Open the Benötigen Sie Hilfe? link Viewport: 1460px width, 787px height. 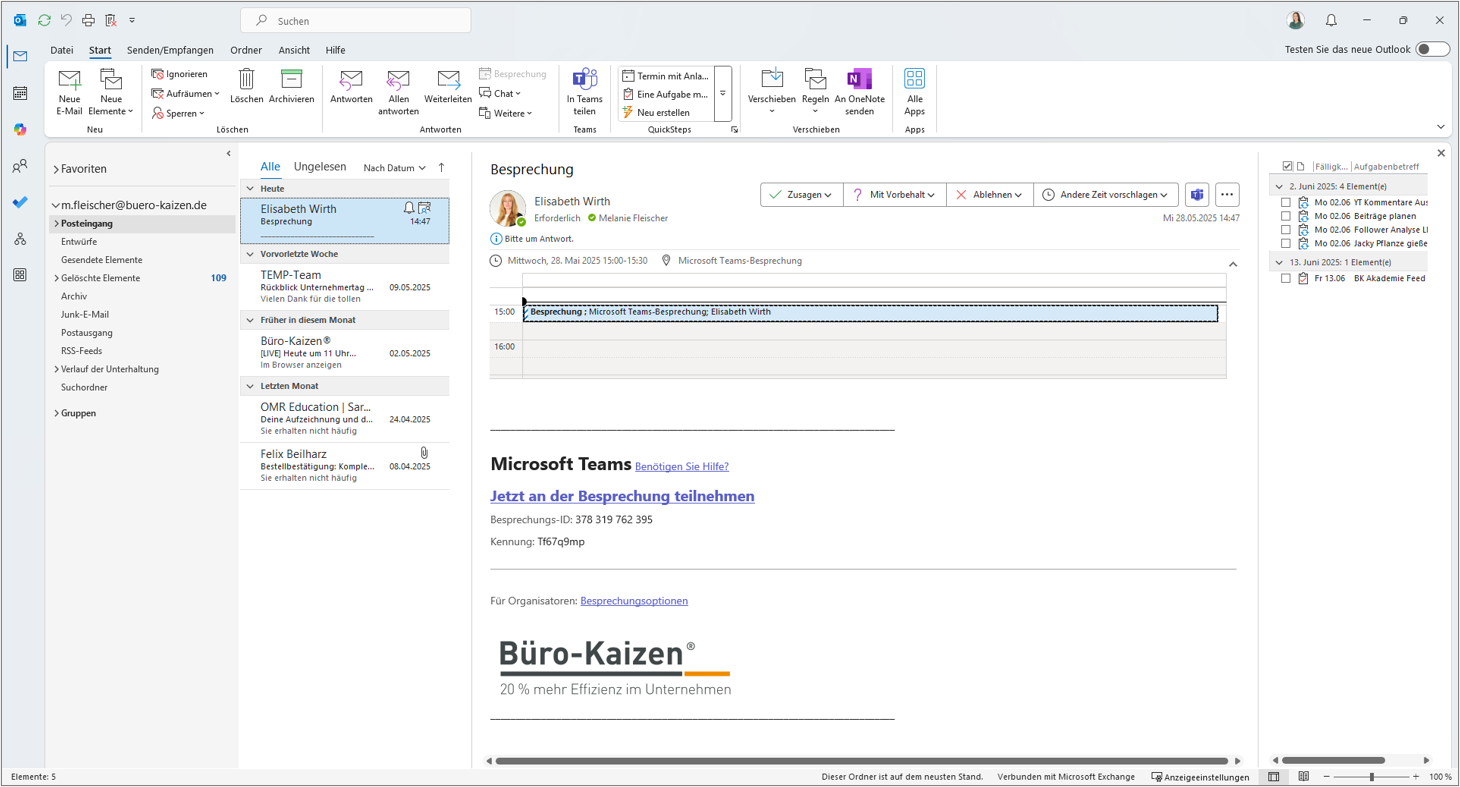(x=682, y=467)
